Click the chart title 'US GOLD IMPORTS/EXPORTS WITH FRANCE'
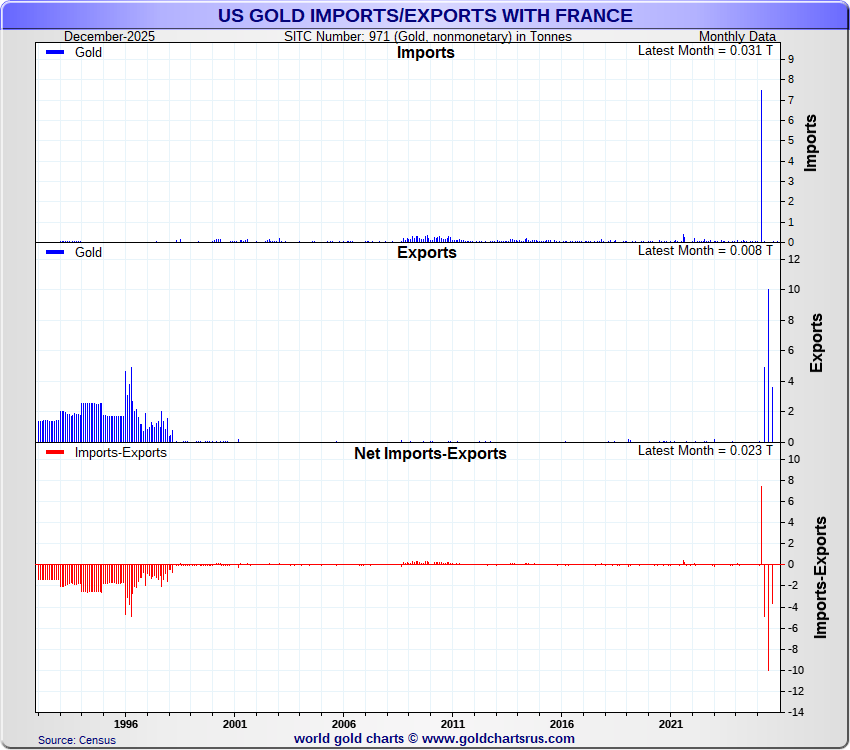 [x=425, y=16]
